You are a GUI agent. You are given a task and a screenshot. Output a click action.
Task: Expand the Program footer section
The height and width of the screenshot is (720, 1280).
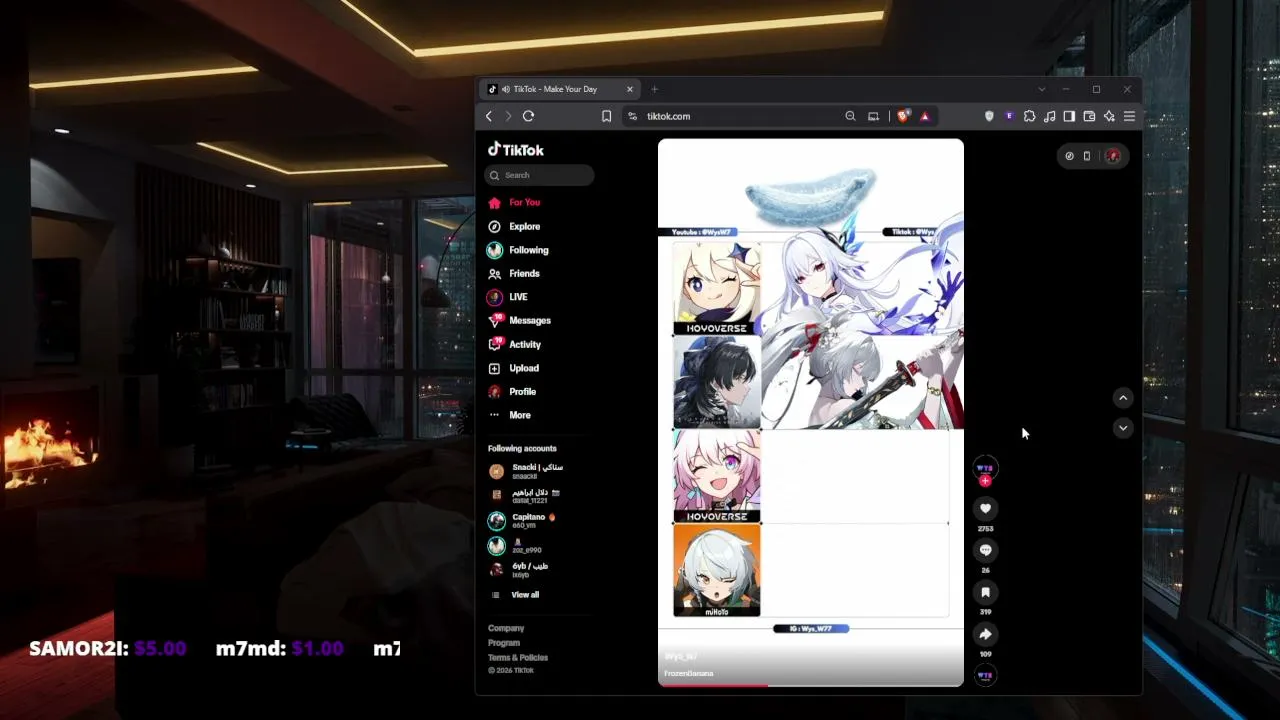(504, 643)
